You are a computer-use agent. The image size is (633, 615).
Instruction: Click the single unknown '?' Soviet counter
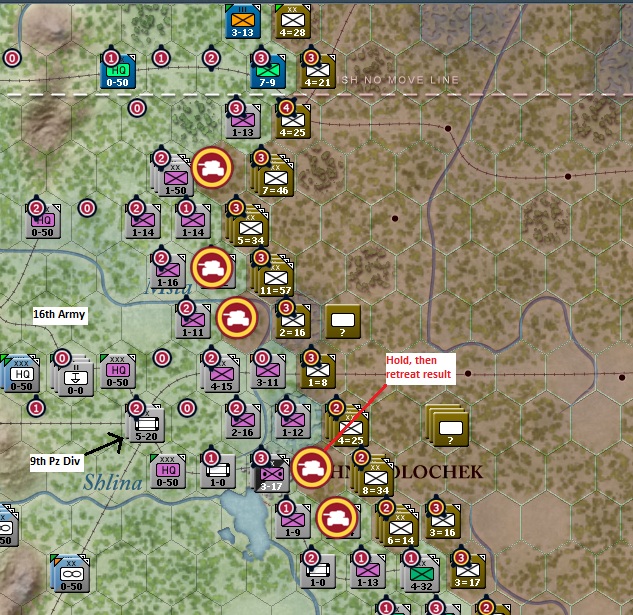click(343, 321)
